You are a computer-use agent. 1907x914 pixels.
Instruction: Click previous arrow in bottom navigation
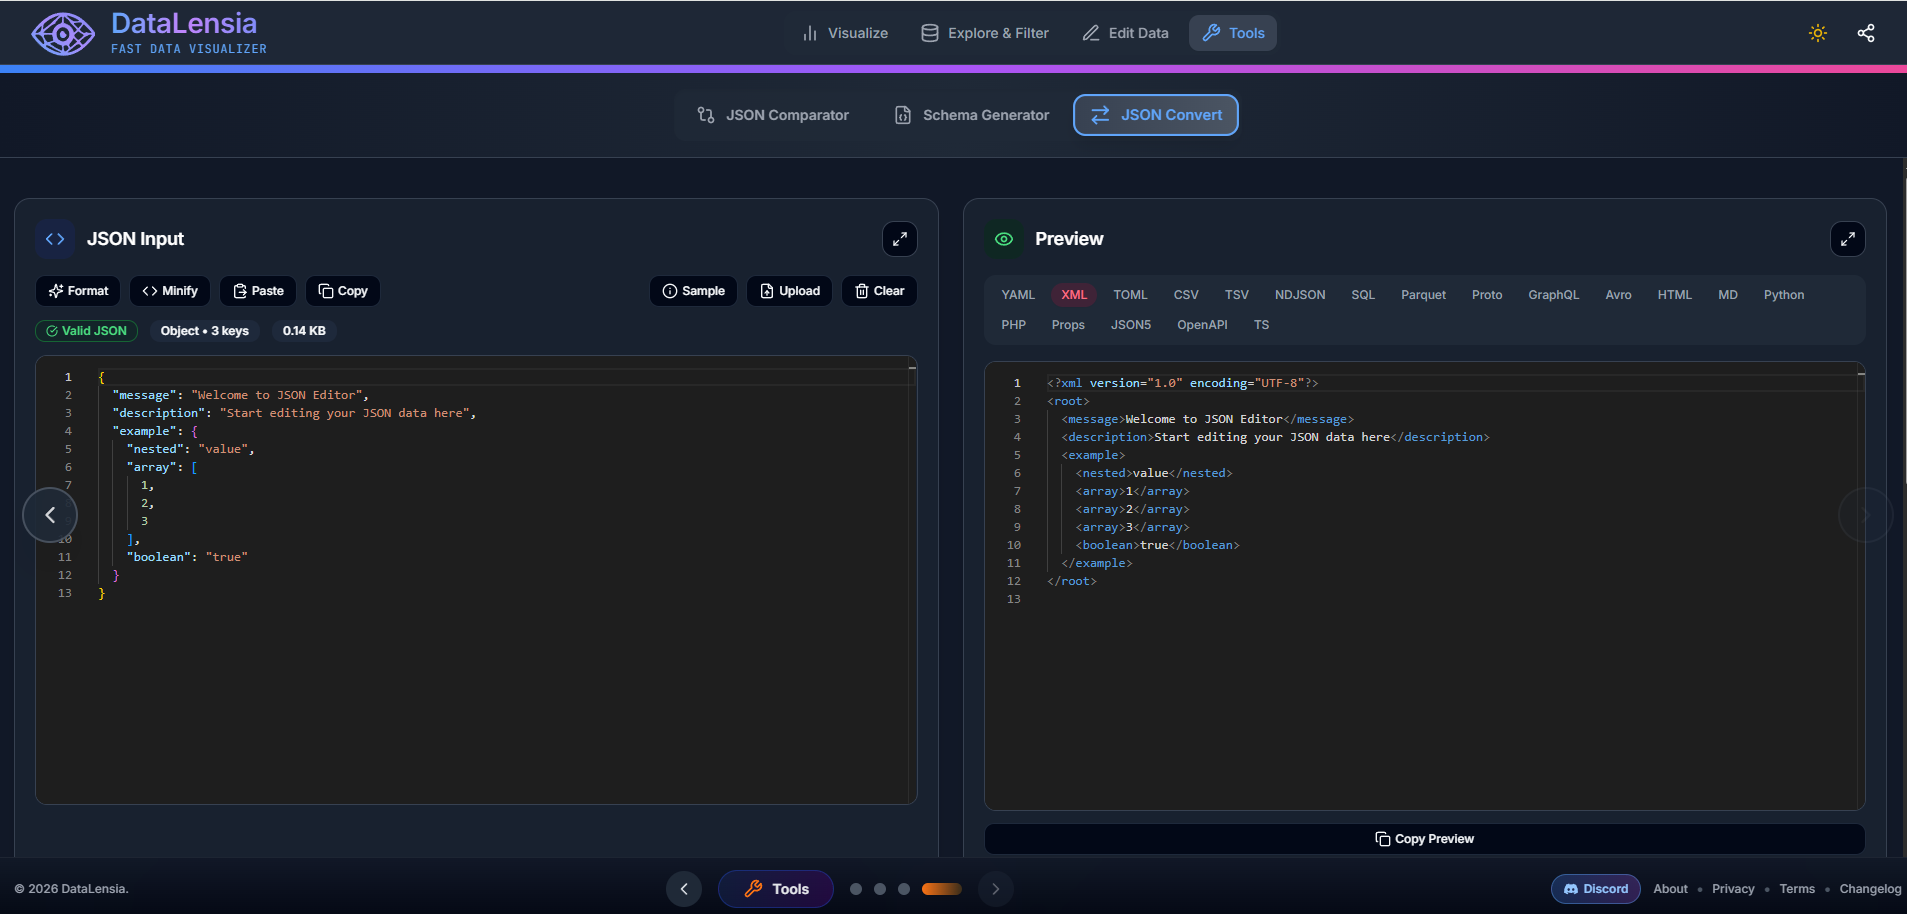pyautogui.click(x=684, y=889)
